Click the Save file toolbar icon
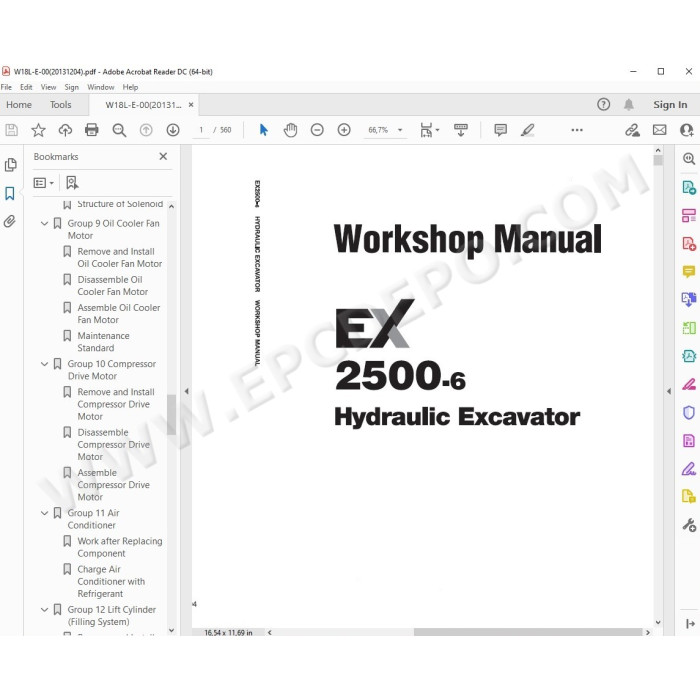The image size is (700, 700). pos(11,130)
